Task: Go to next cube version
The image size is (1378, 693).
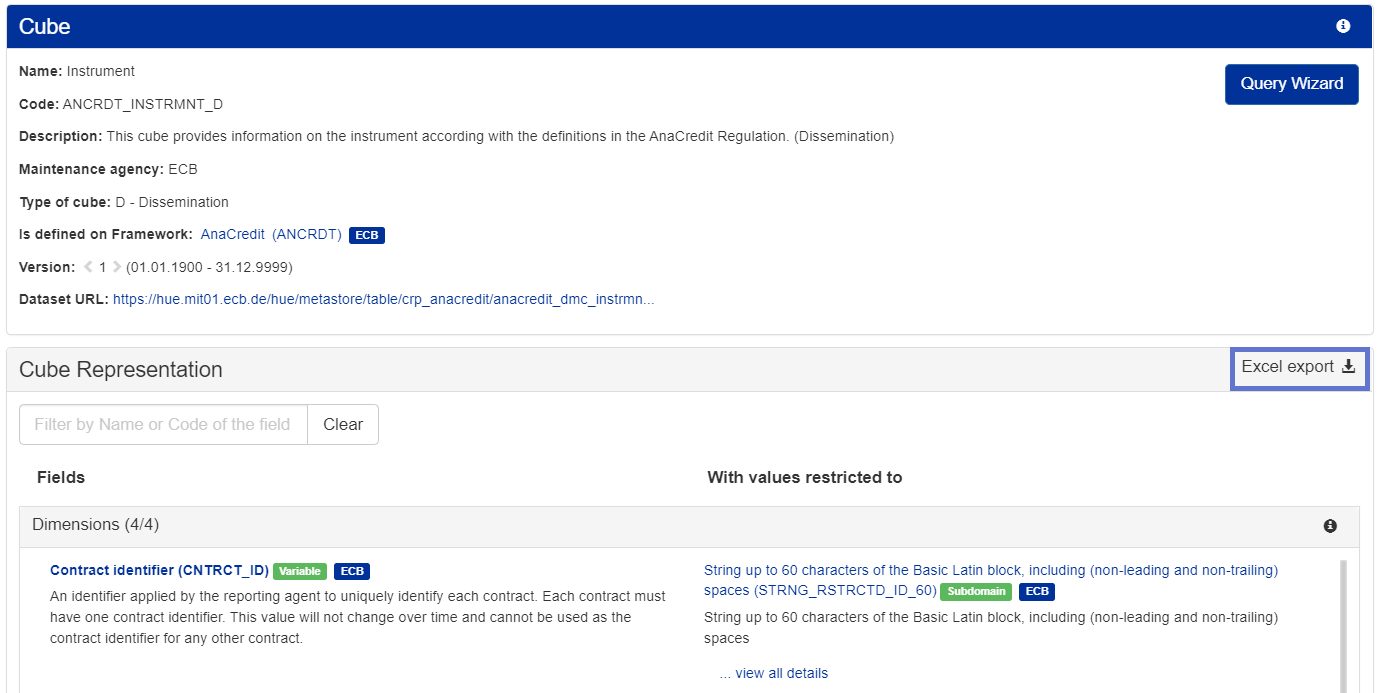Action: coord(116,267)
